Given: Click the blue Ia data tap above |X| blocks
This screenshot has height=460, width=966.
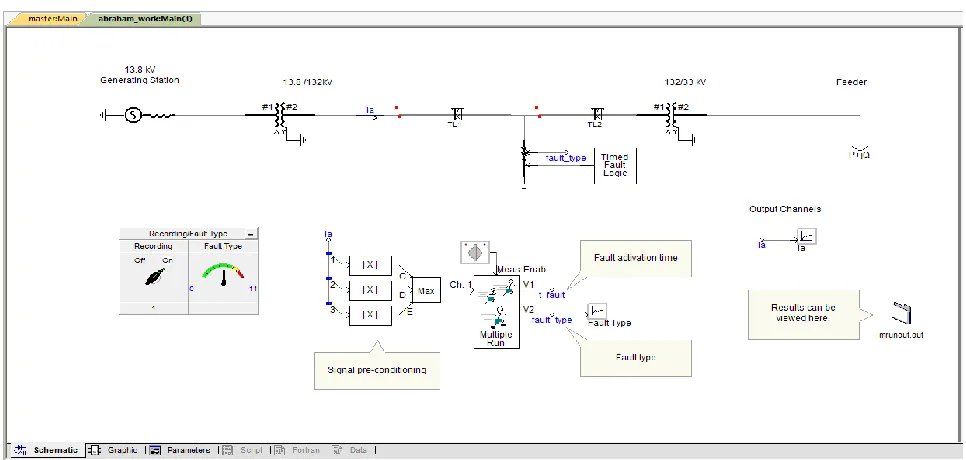Looking at the screenshot, I should click(x=328, y=234).
